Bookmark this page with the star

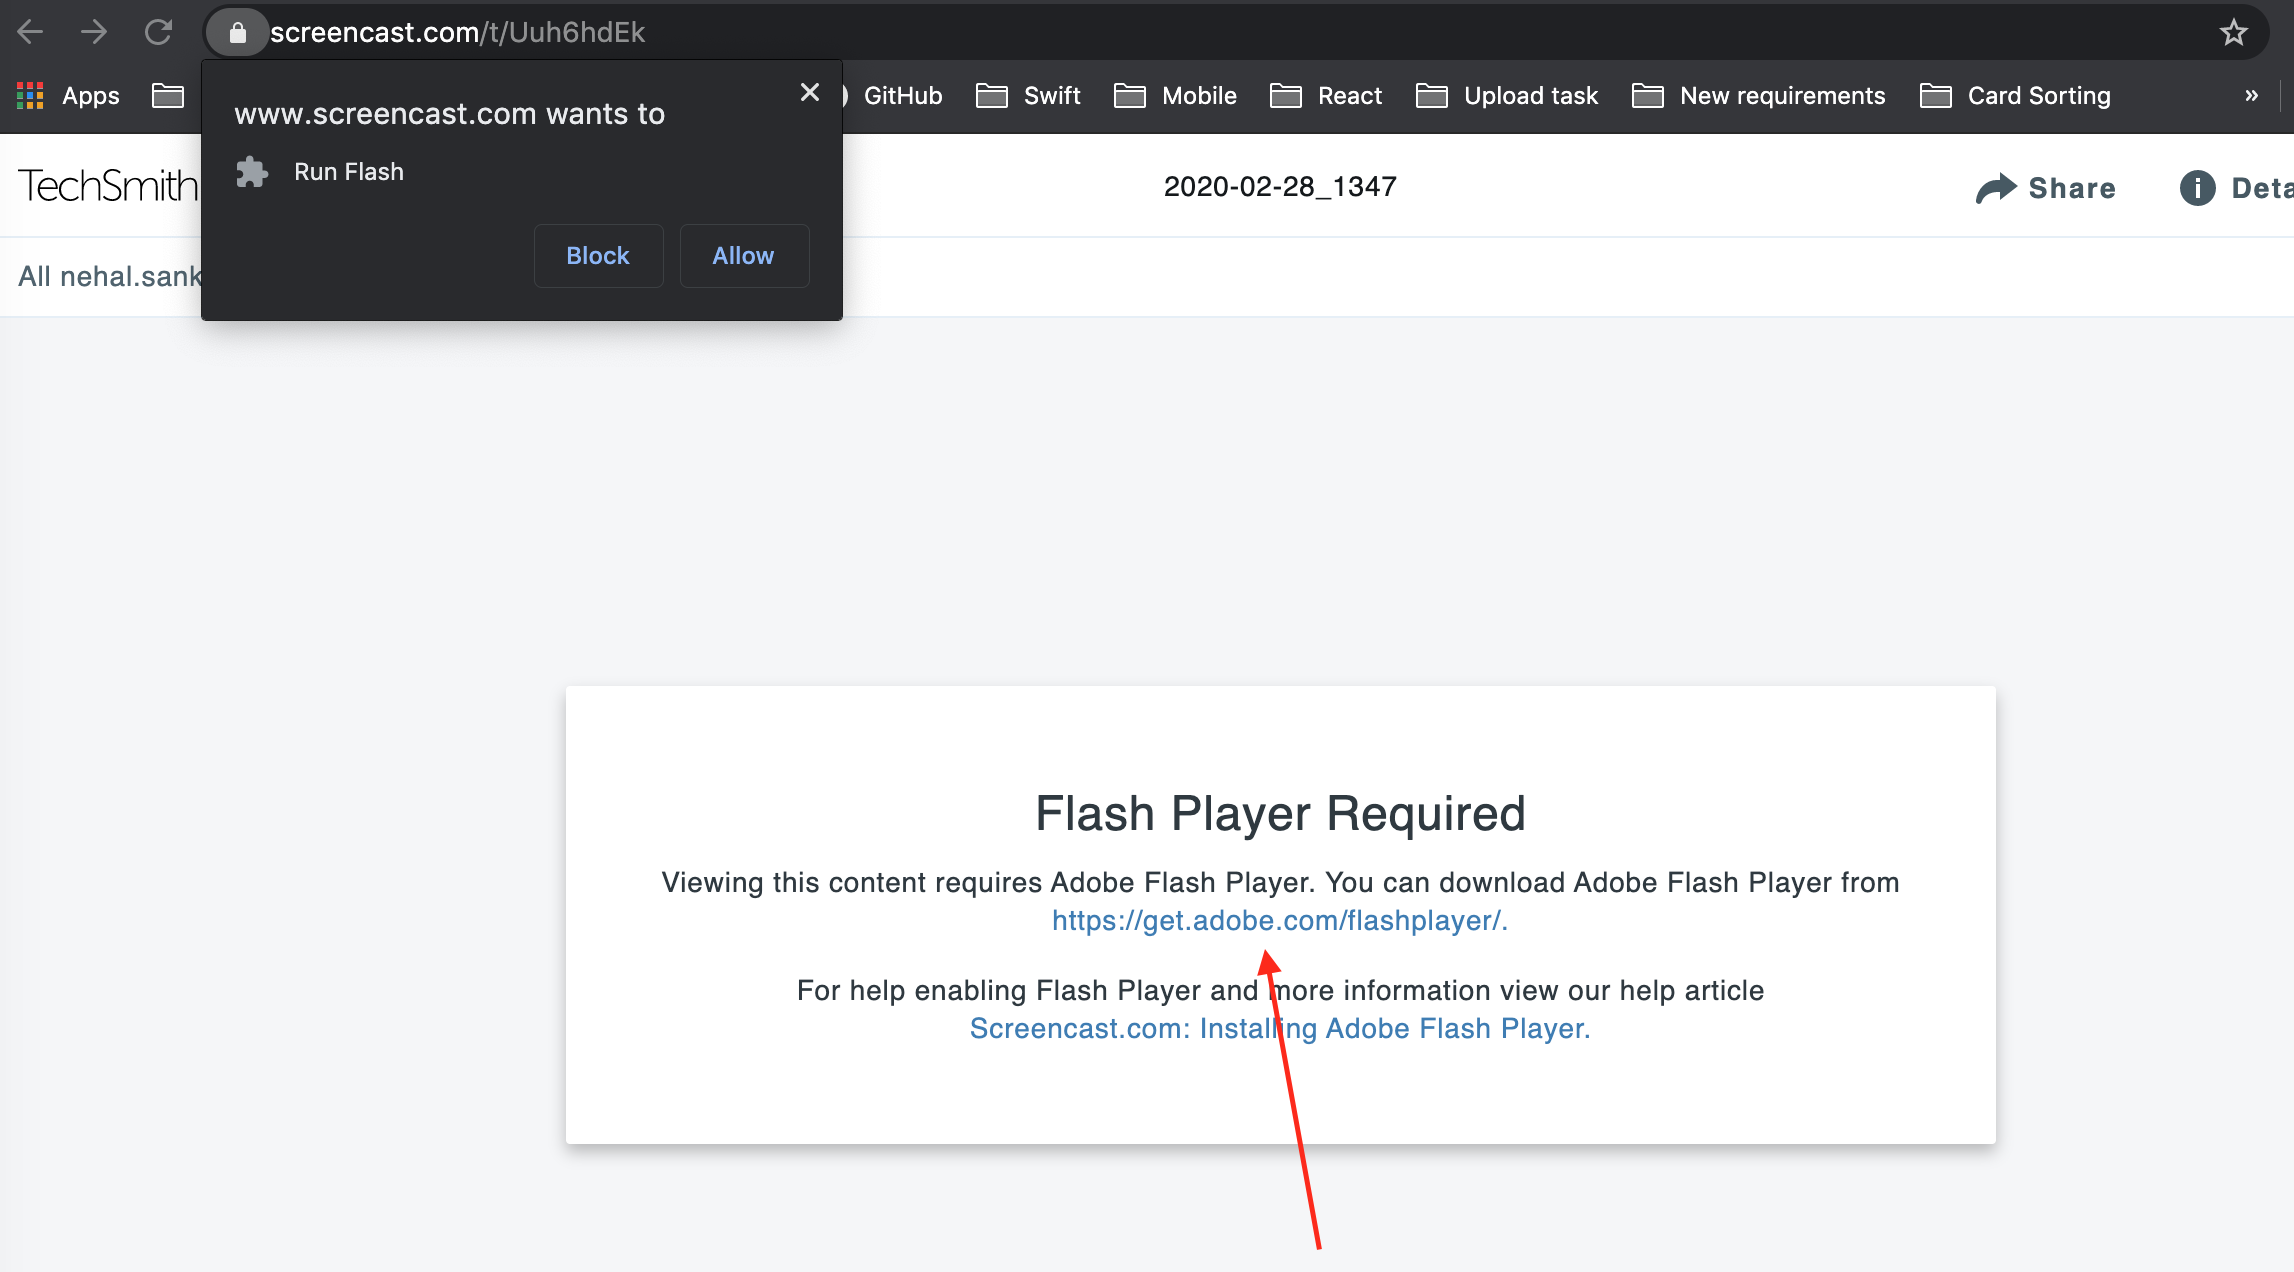point(2233,31)
